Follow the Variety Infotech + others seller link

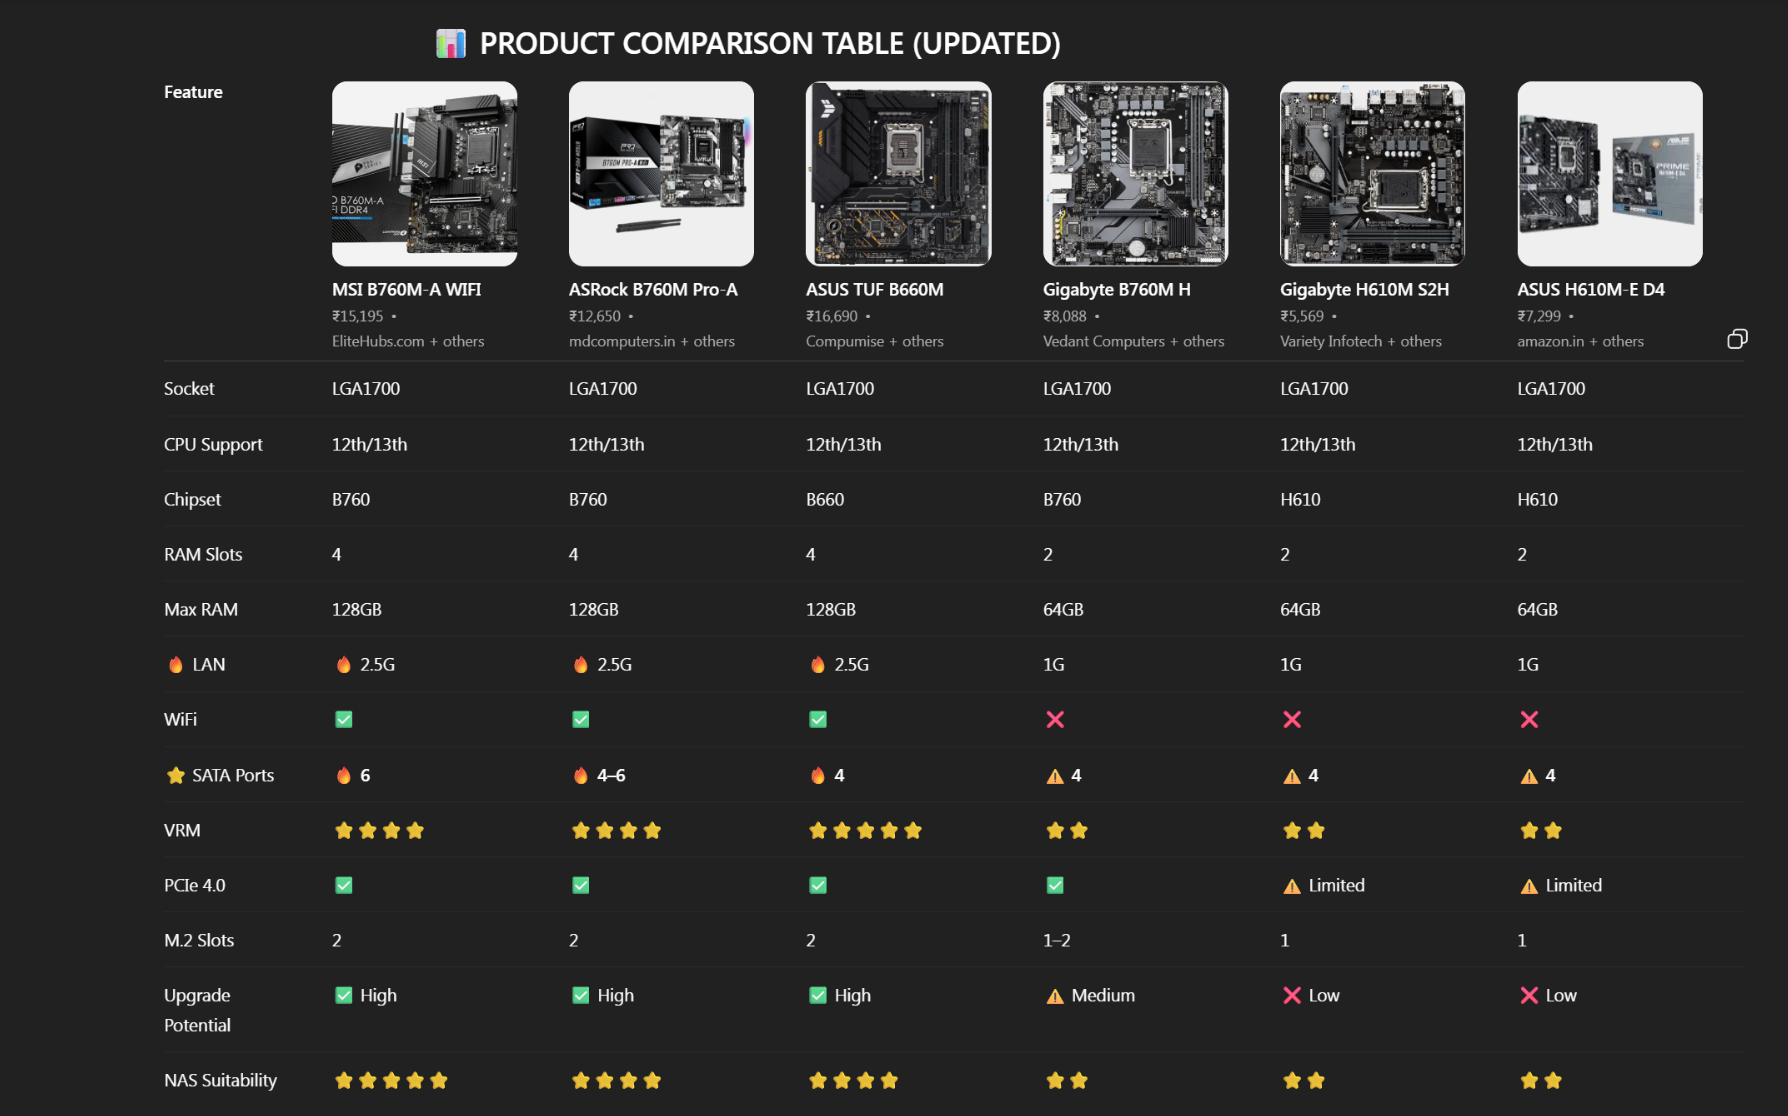click(x=1361, y=341)
